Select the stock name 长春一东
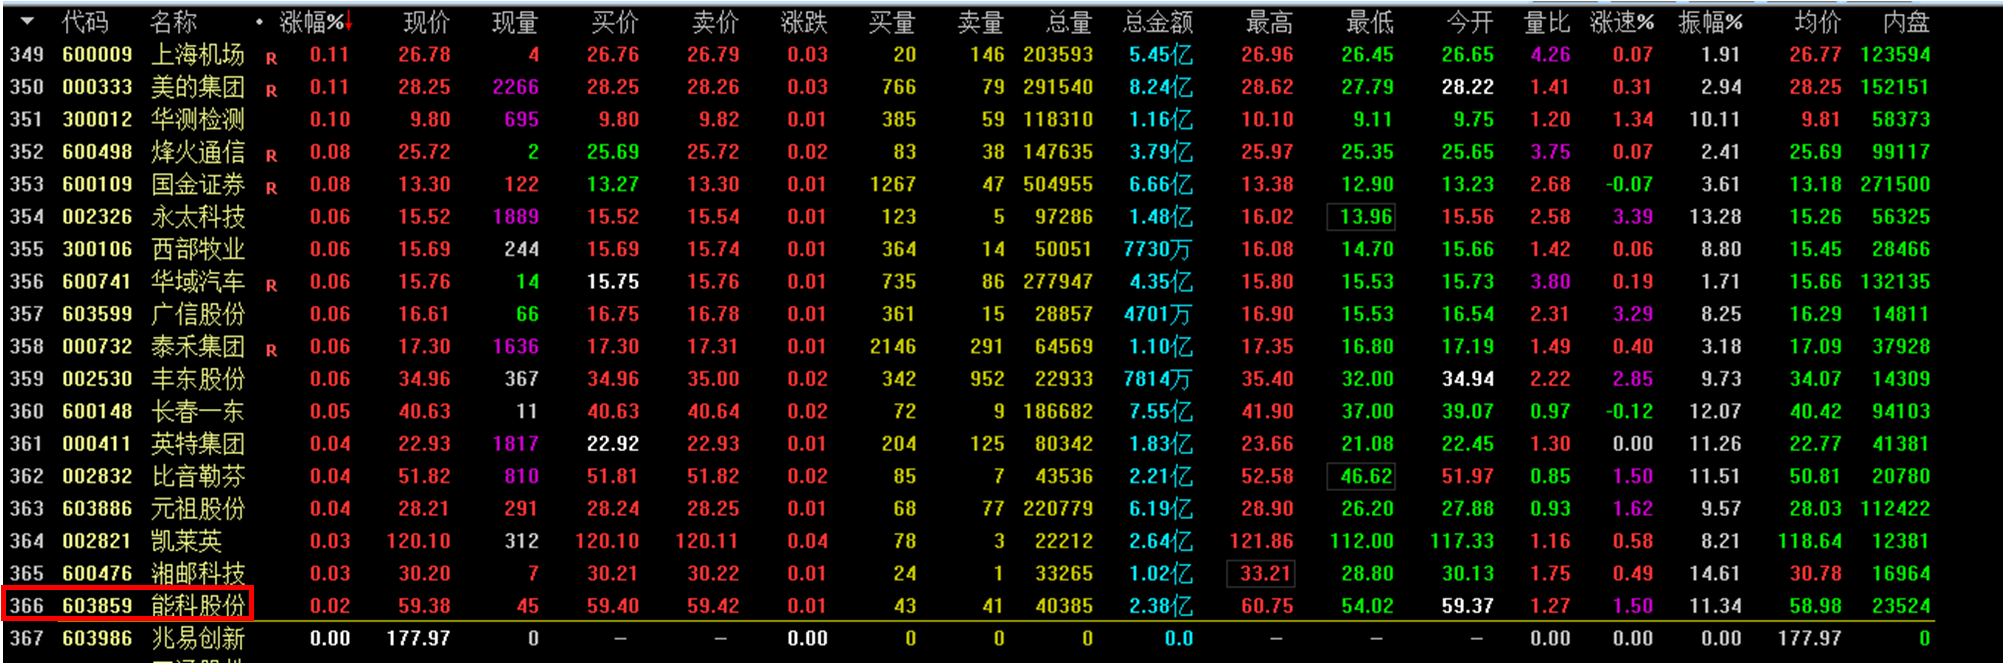This screenshot has width=2004, height=664. click(x=198, y=411)
